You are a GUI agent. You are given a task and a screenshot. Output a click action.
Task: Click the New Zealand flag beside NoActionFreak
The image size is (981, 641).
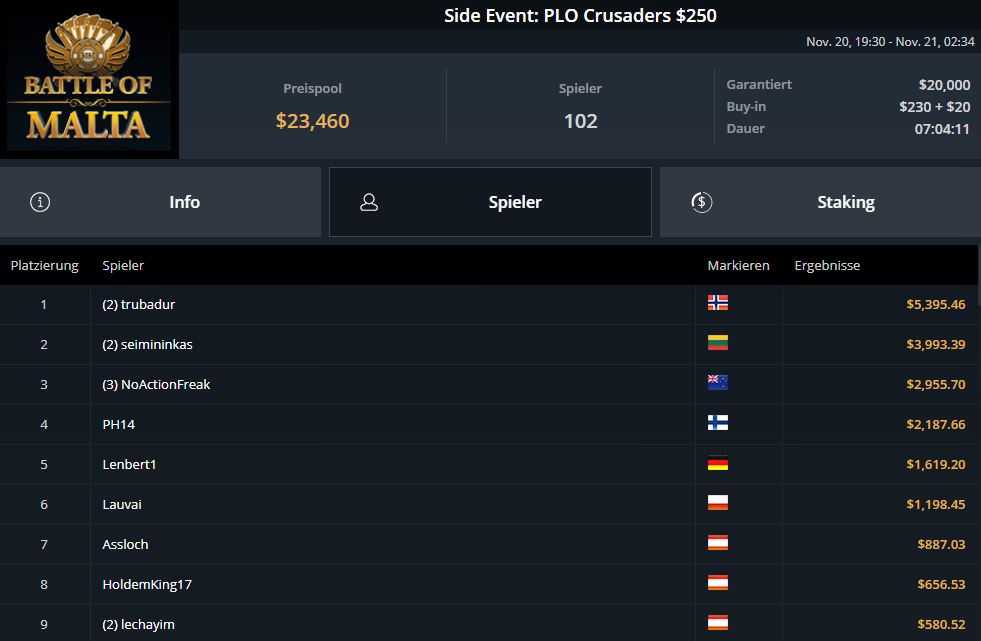click(x=717, y=383)
